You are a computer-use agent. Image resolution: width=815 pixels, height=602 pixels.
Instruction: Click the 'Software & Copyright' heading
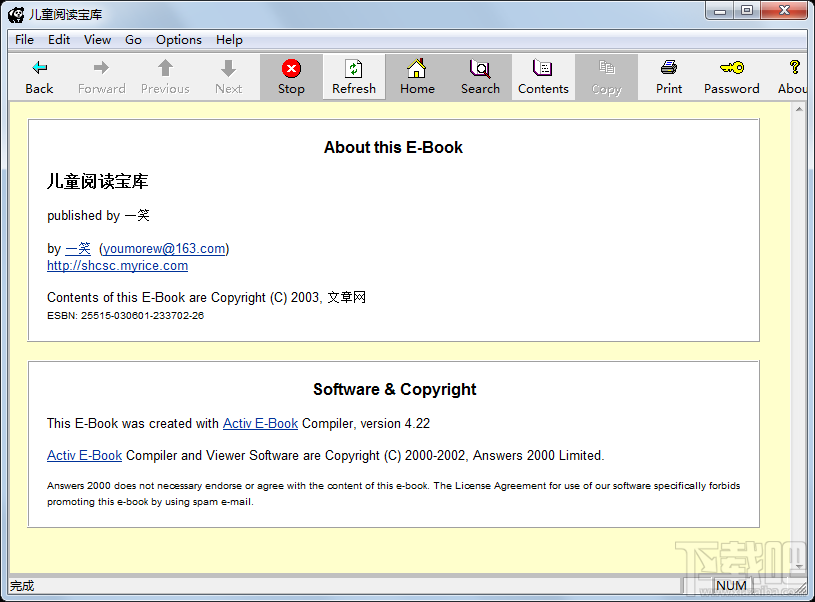pyautogui.click(x=395, y=389)
